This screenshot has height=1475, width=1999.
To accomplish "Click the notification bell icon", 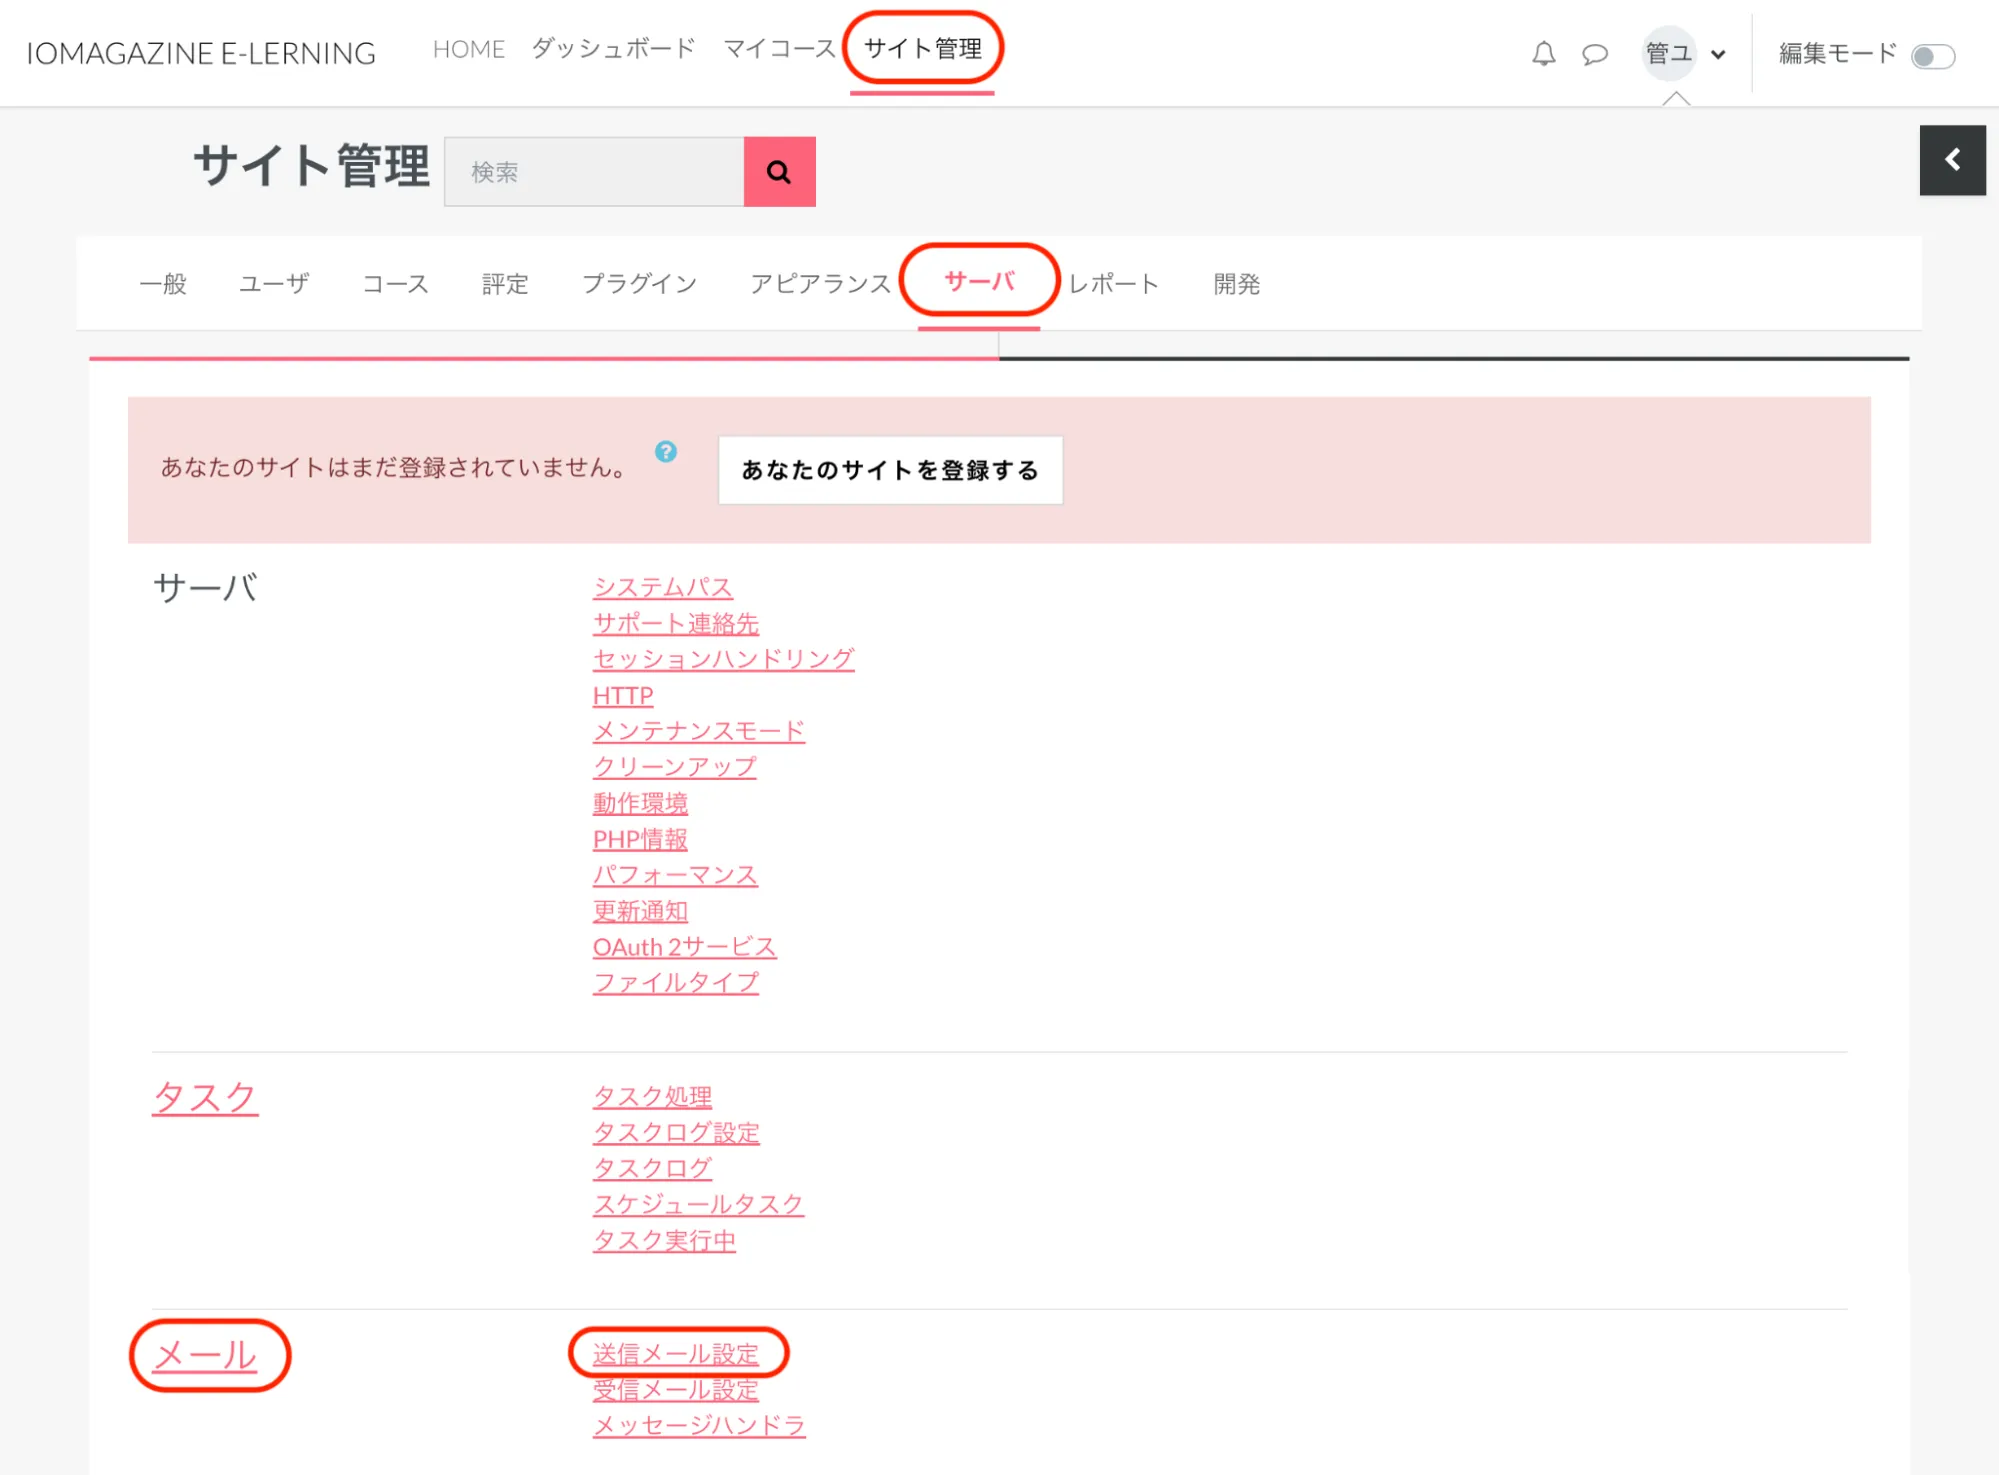I will point(1543,54).
